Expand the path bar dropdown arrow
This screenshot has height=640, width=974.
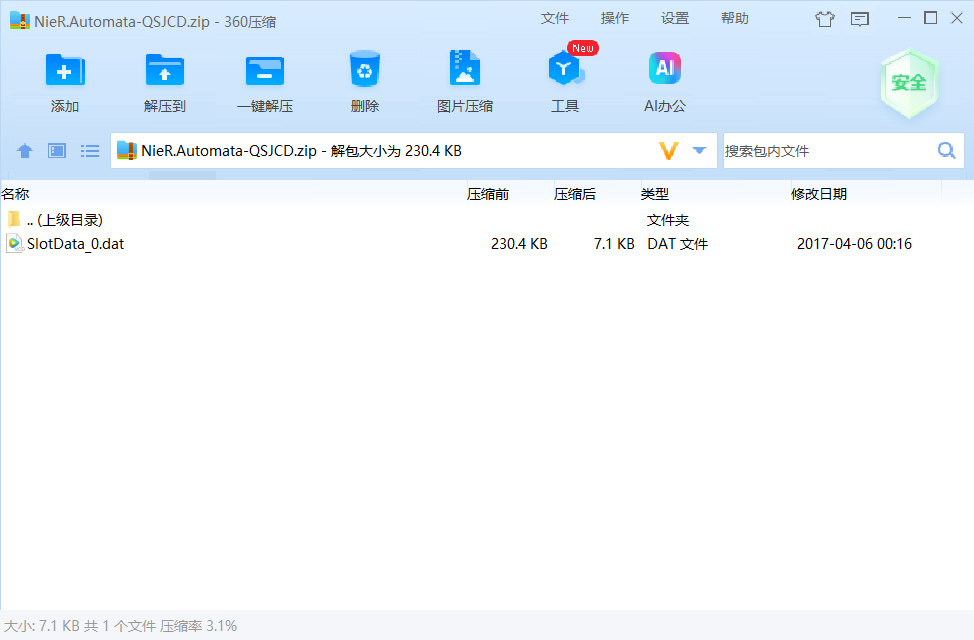699,150
